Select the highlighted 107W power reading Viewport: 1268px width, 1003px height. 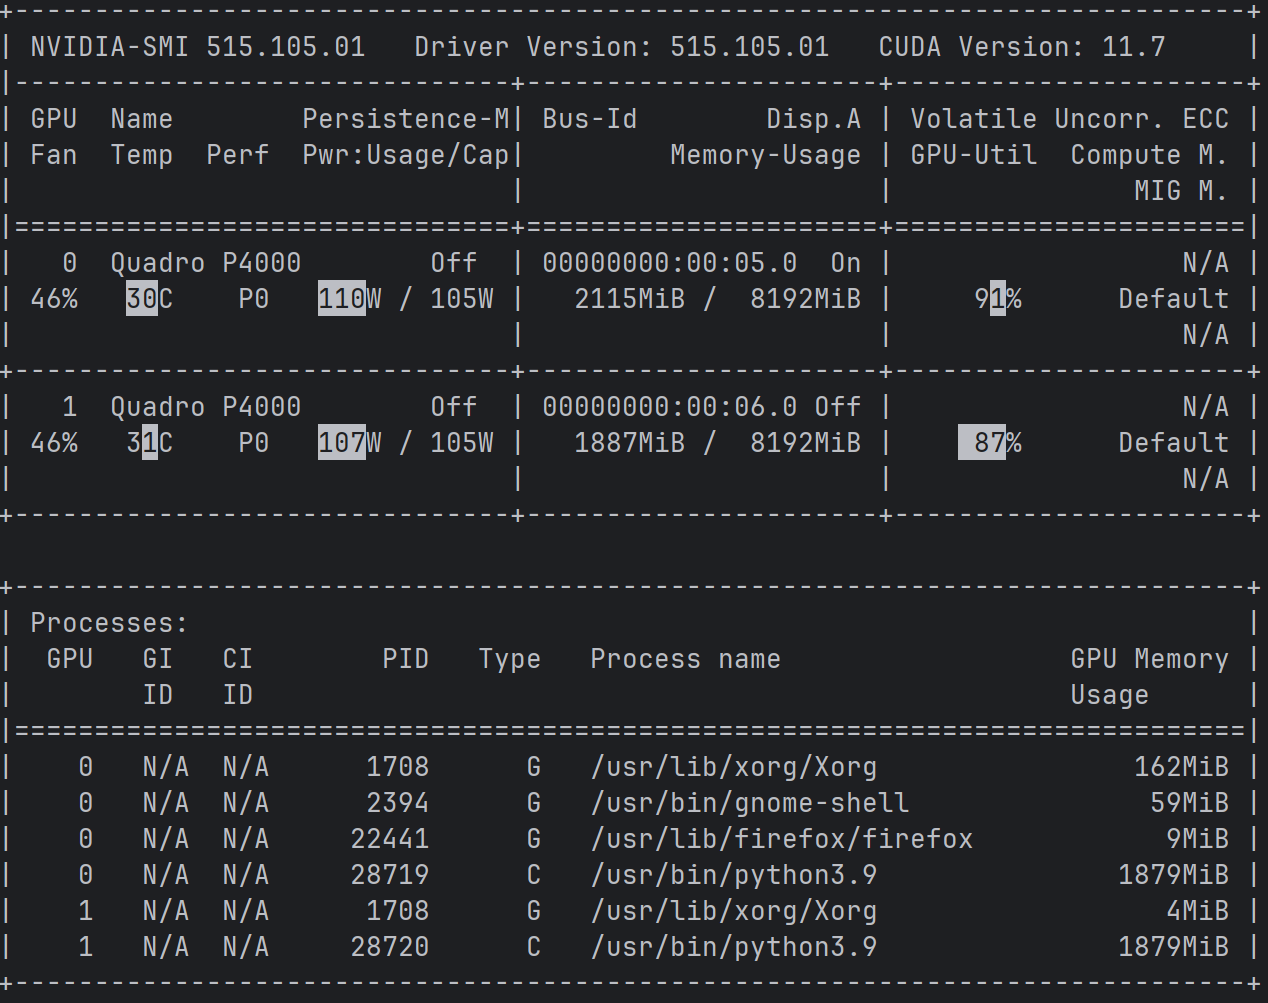(342, 443)
